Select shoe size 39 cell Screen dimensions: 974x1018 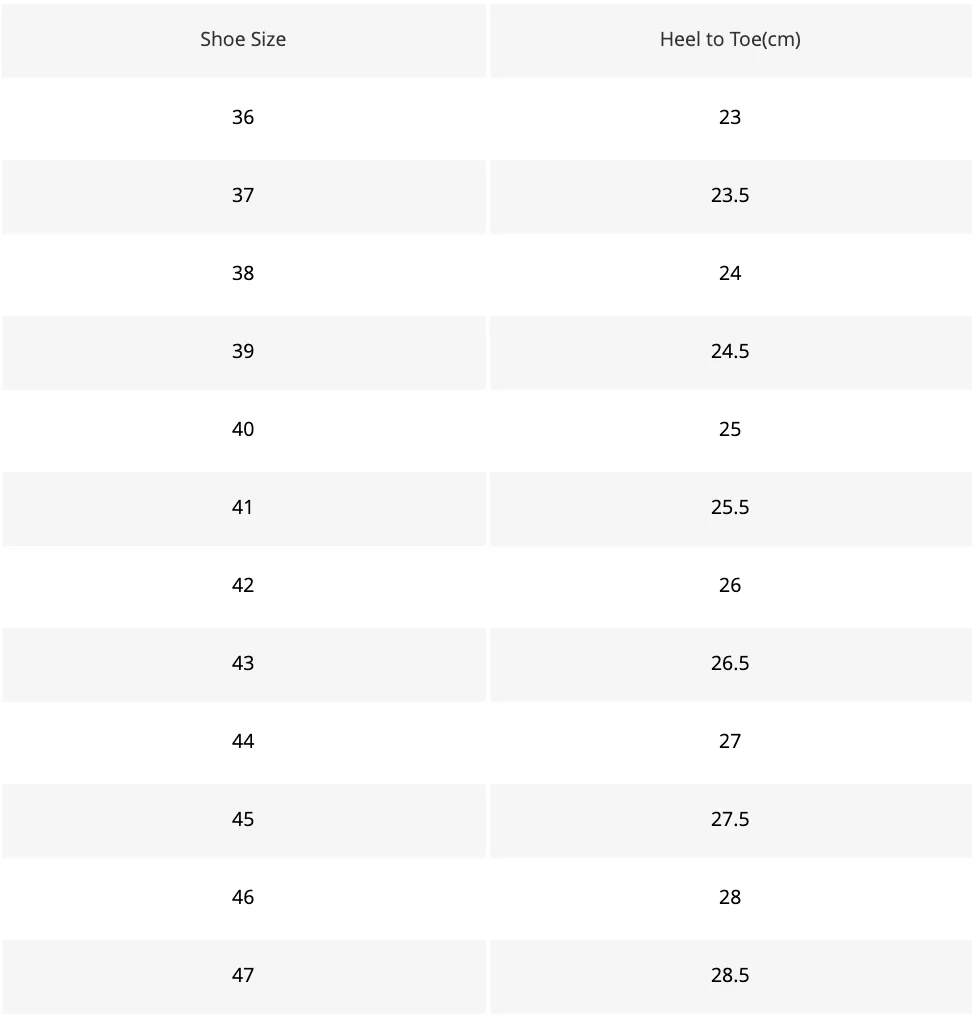coord(243,351)
